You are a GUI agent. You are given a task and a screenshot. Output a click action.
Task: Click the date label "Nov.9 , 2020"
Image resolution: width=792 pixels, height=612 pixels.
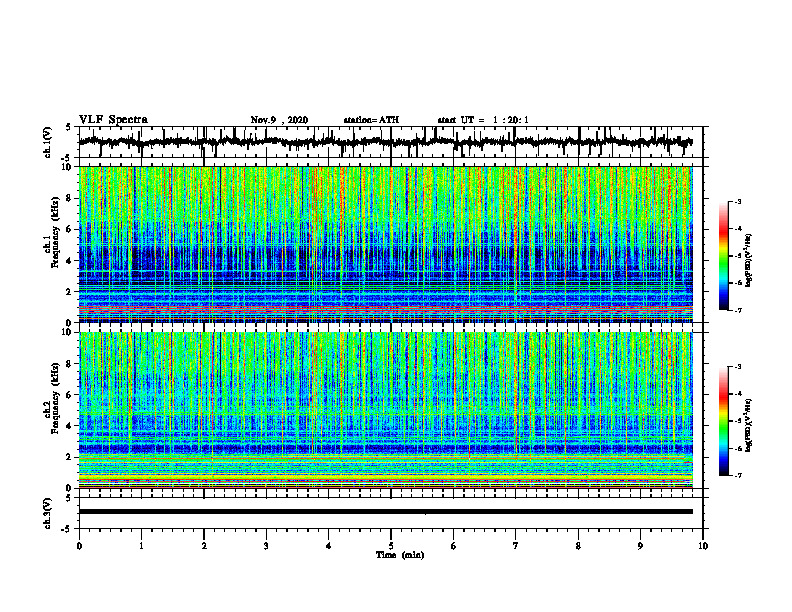(x=279, y=120)
